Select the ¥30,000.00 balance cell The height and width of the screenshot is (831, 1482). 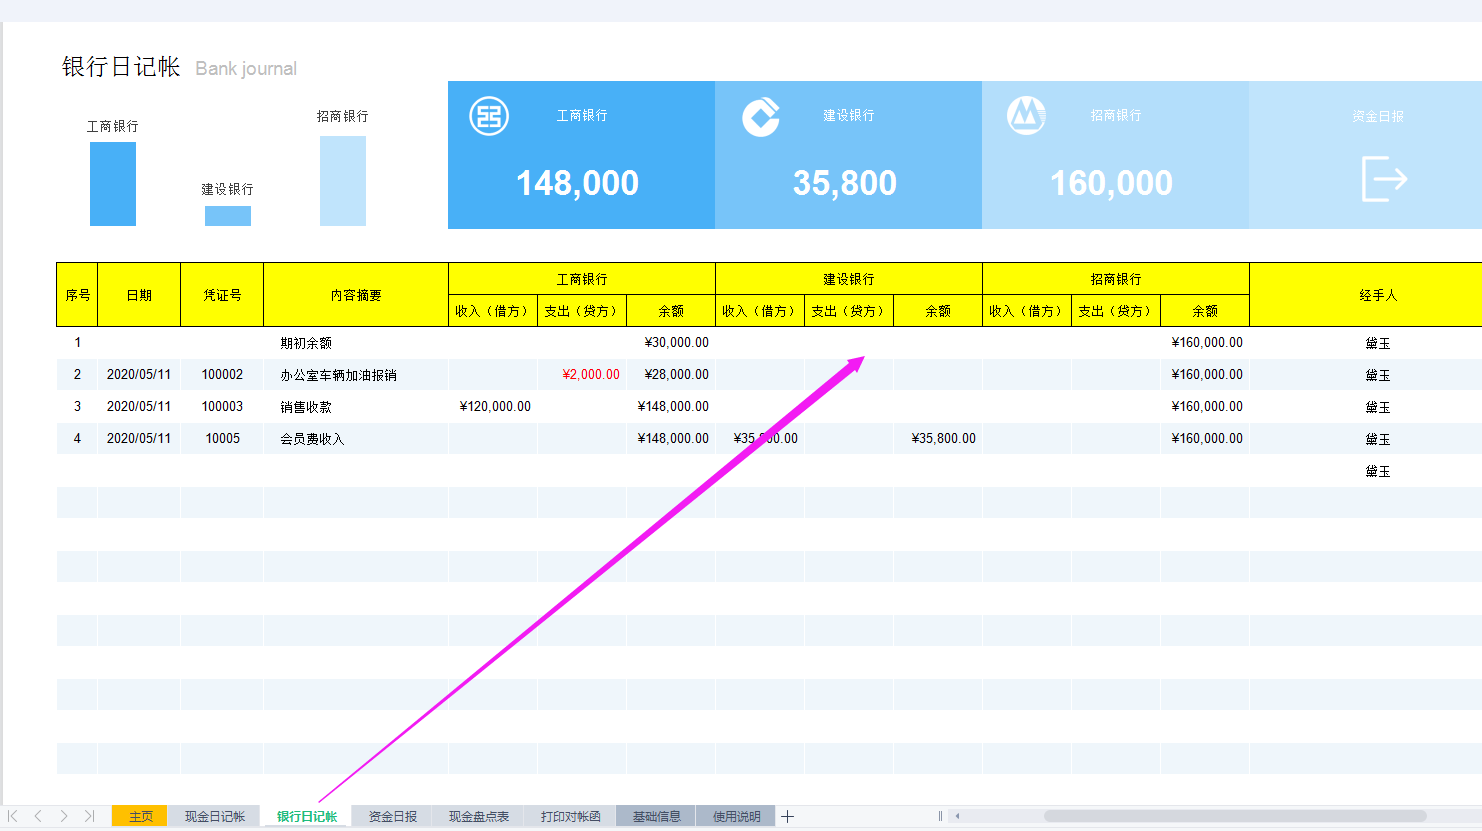coord(671,343)
